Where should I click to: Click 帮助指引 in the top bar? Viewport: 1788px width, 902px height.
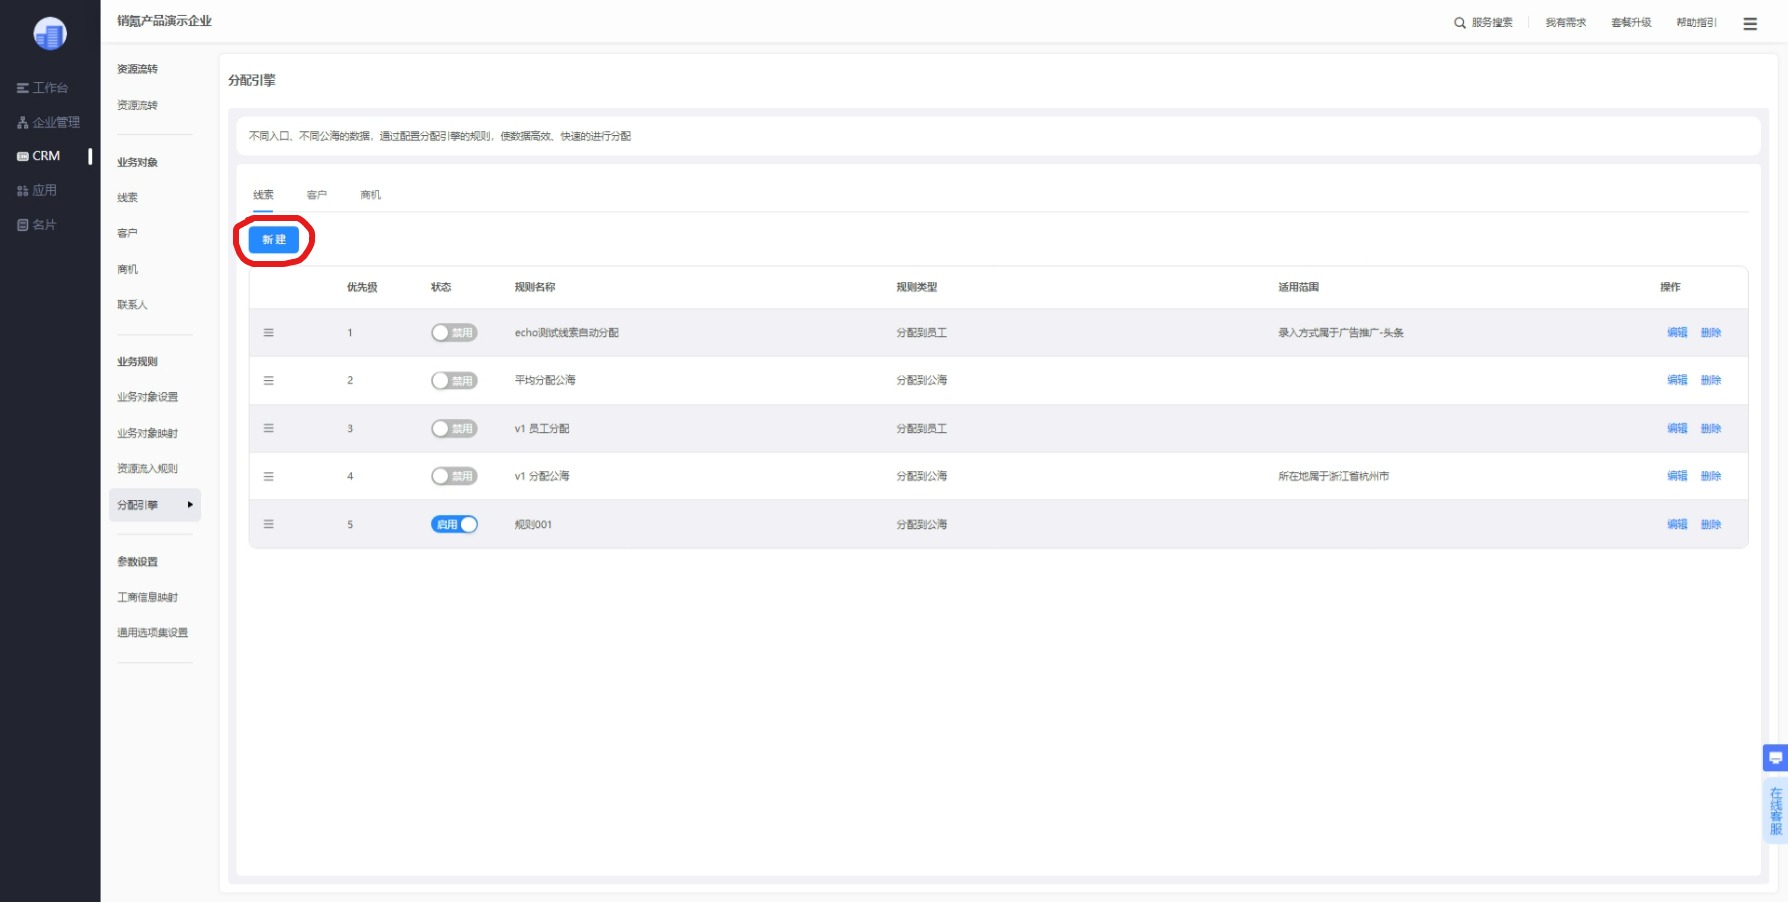click(x=1697, y=23)
